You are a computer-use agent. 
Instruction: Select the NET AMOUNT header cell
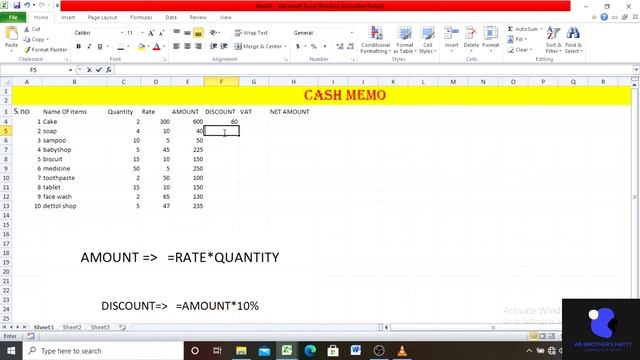point(293,111)
